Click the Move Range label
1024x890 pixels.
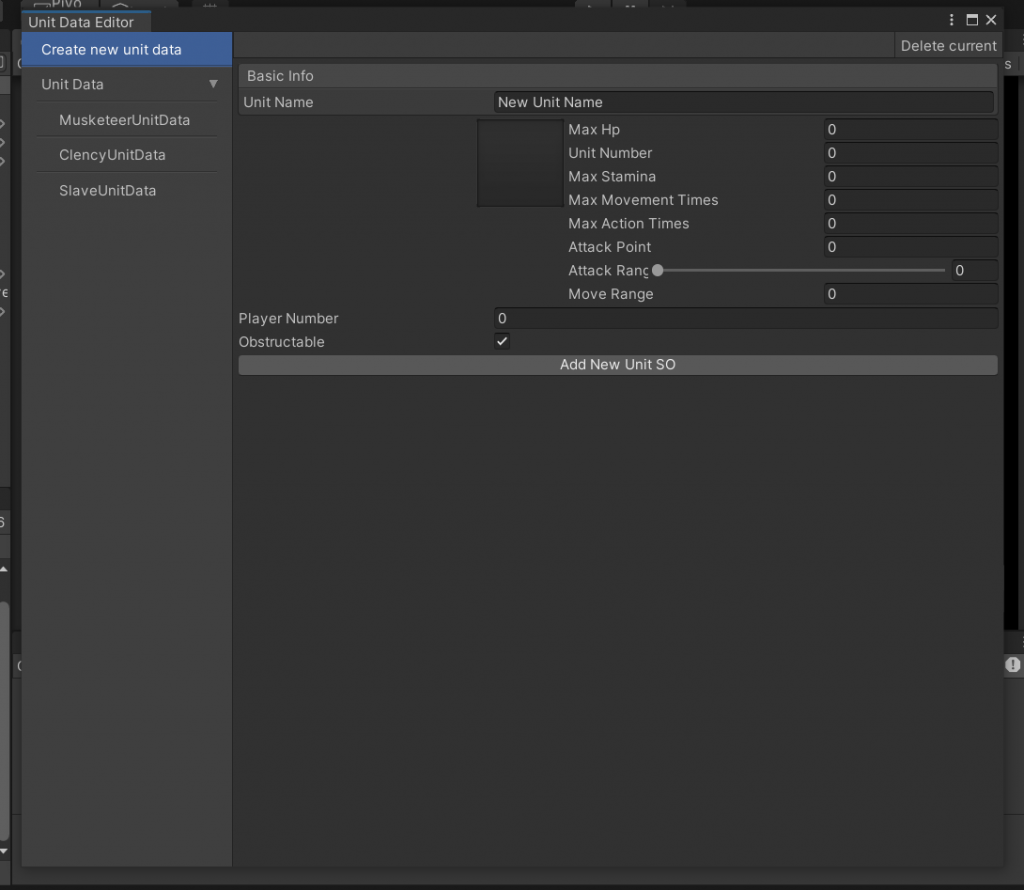[611, 294]
